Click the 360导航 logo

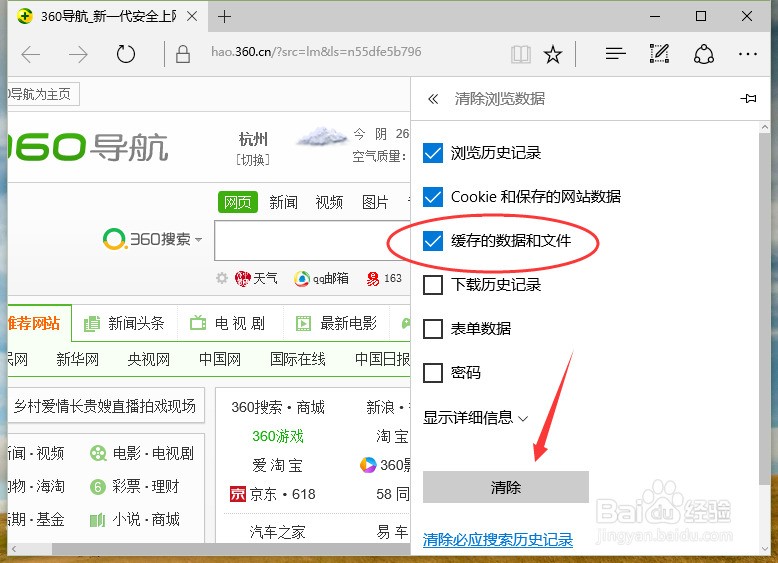88,147
